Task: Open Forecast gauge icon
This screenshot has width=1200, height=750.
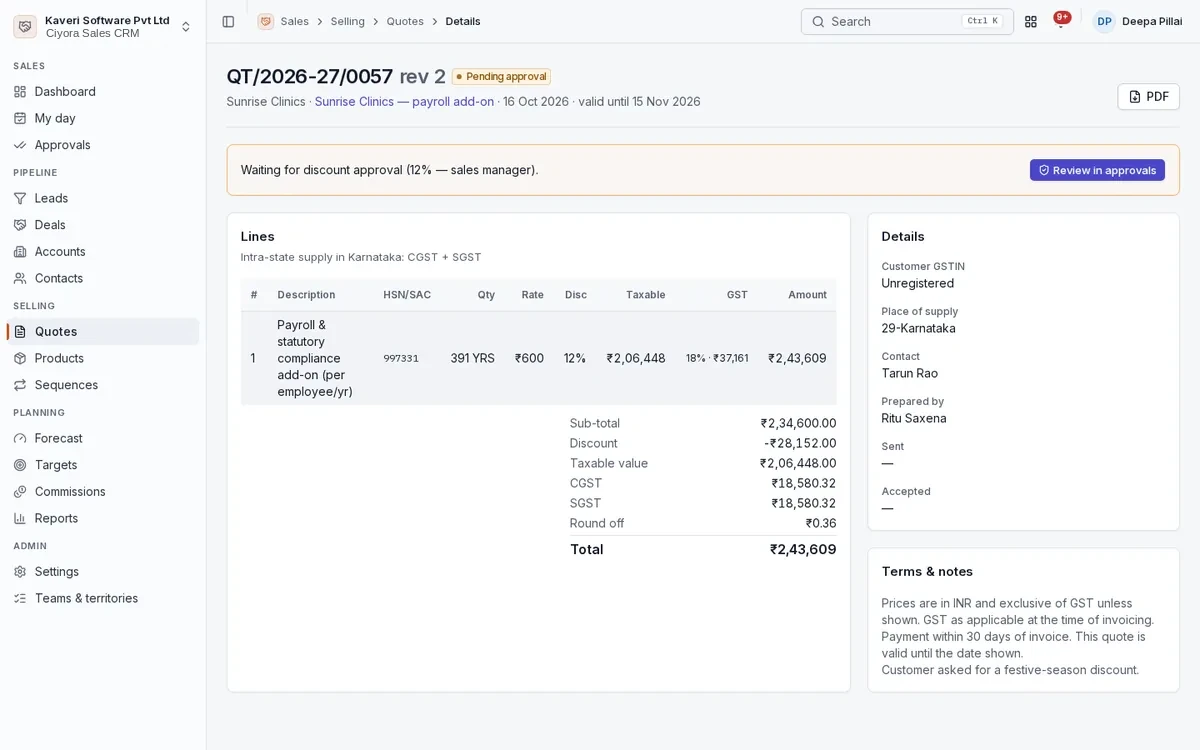Action: tap(20, 438)
